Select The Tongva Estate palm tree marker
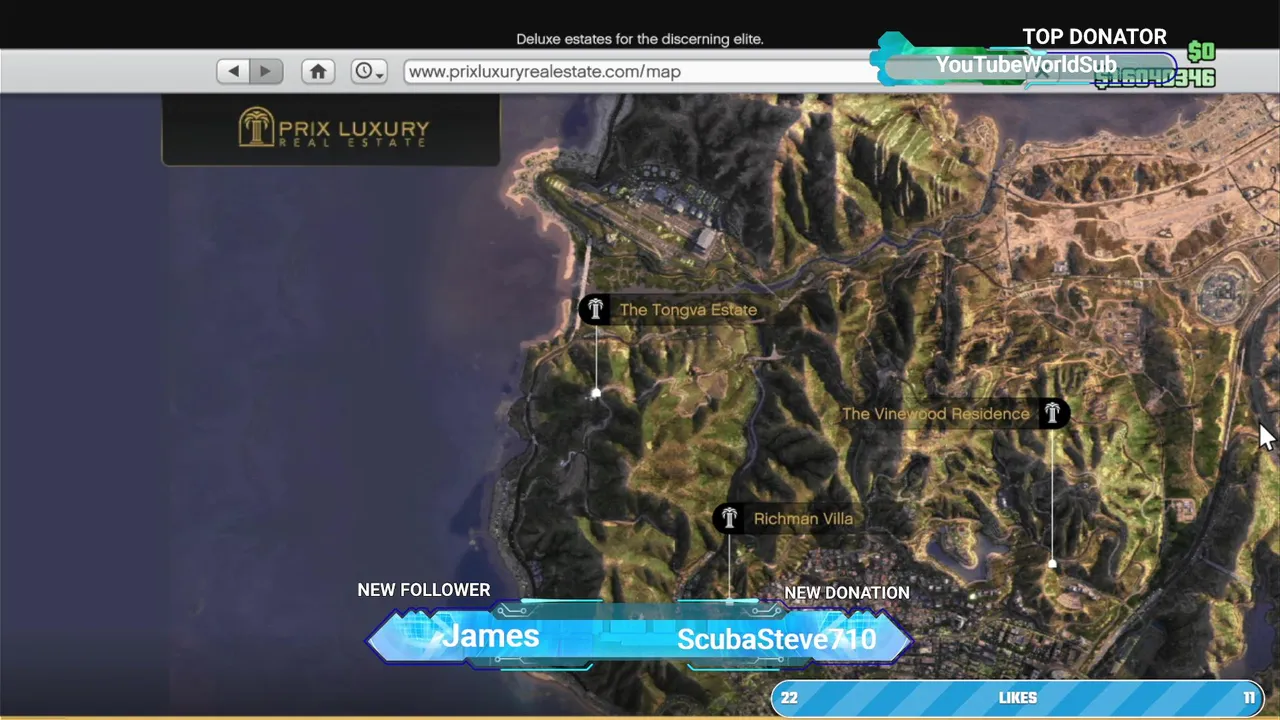This screenshot has height=720, width=1280. (595, 309)
